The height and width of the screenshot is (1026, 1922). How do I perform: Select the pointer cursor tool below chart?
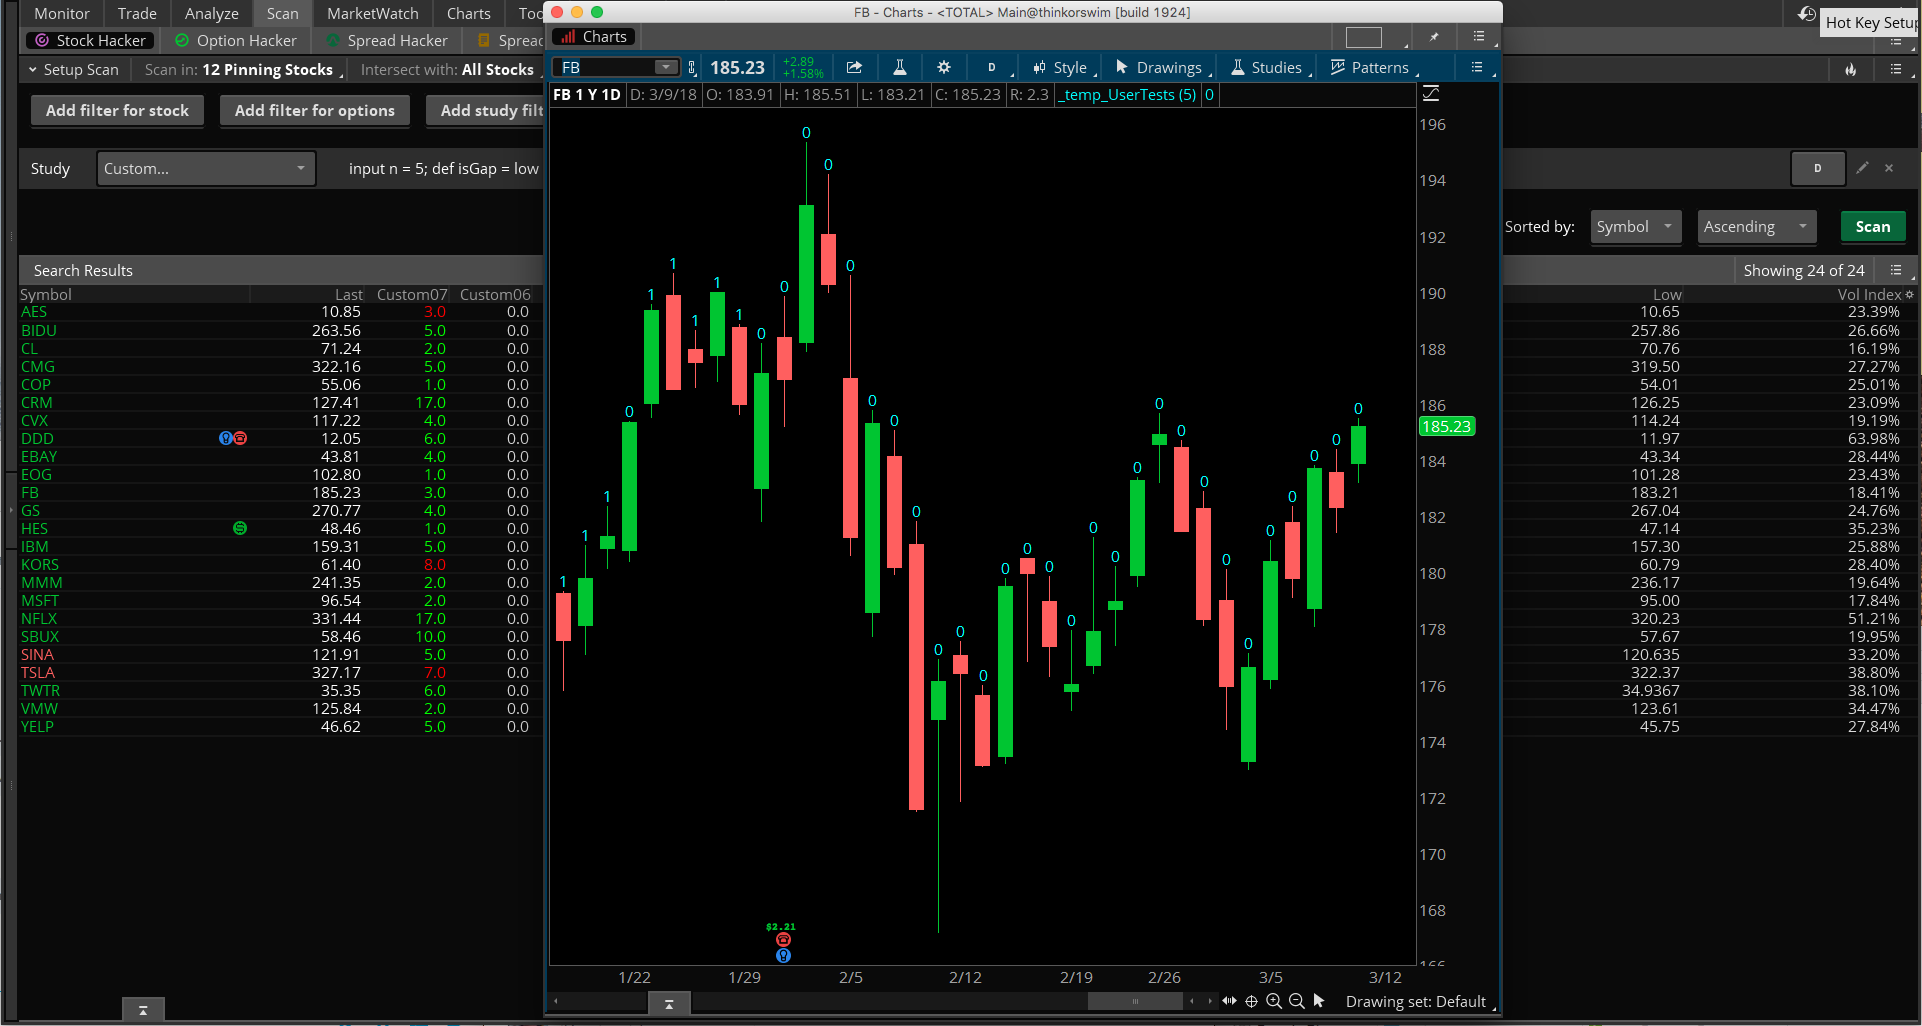tap(1319, 1001)
